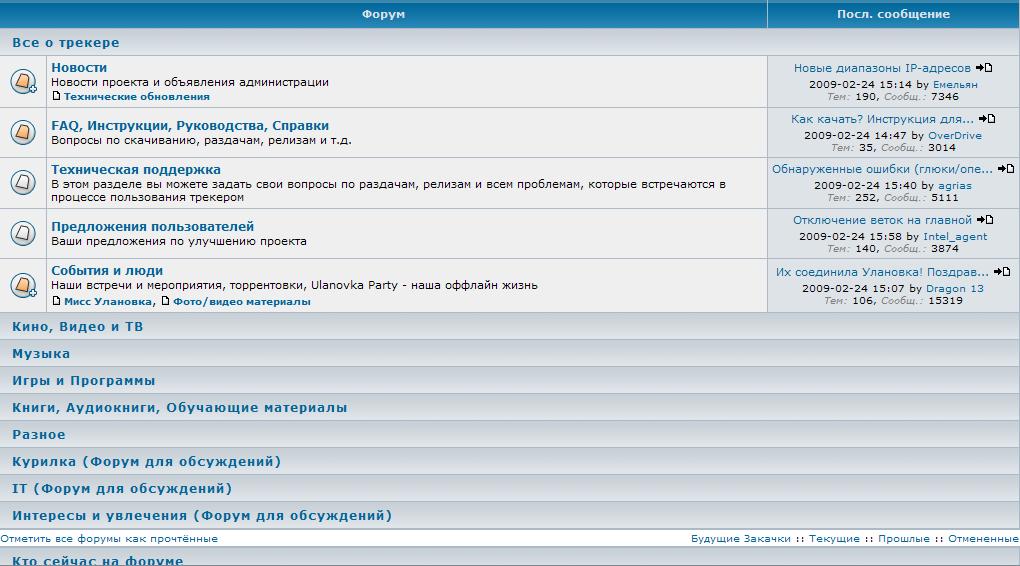
Task: Expand the Разное category
Action: [x=39, y=435]
